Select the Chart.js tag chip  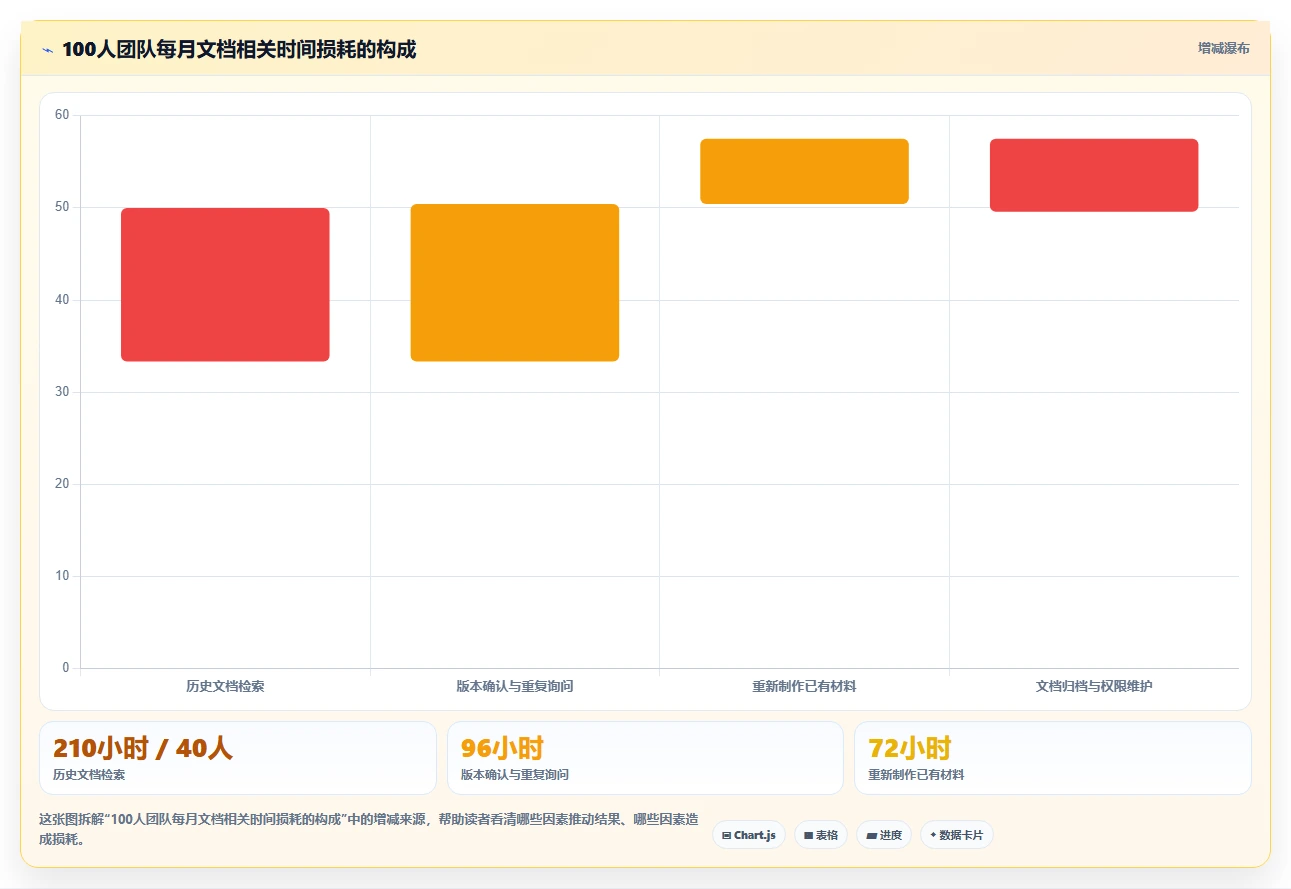pos(749,835)
